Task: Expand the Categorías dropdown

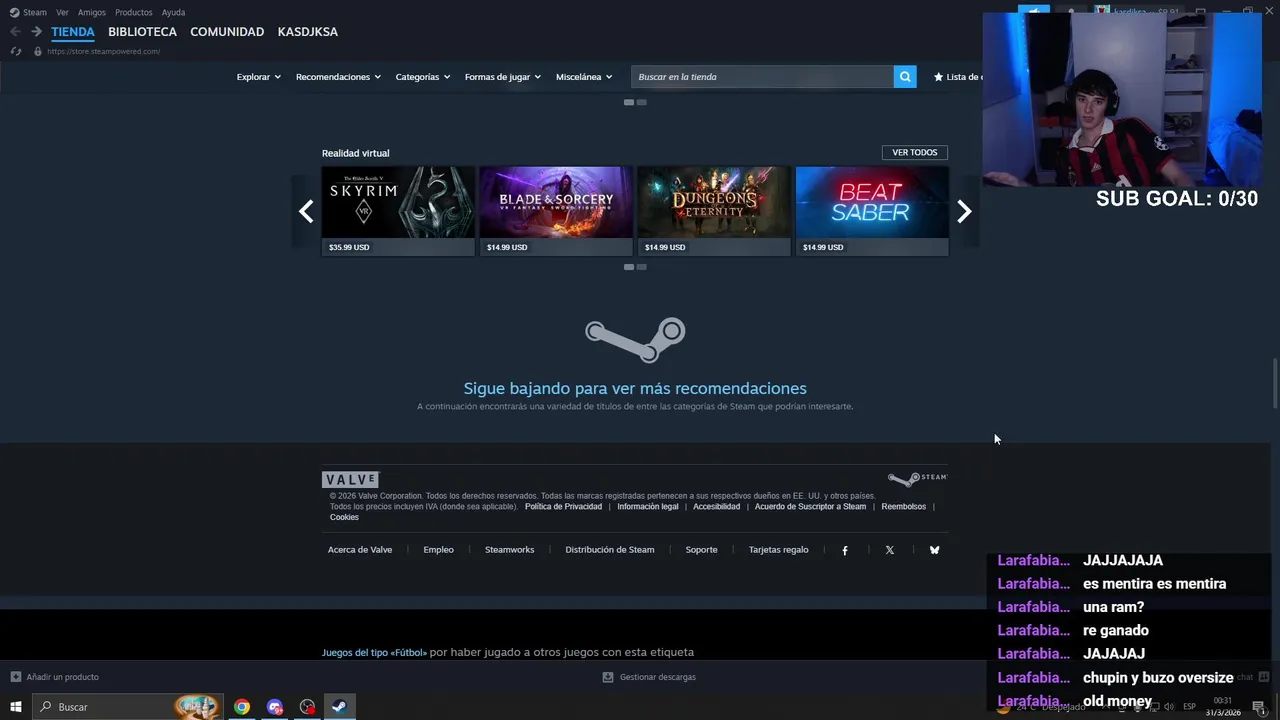Action: pyautogui.click(x=423, y=77)
